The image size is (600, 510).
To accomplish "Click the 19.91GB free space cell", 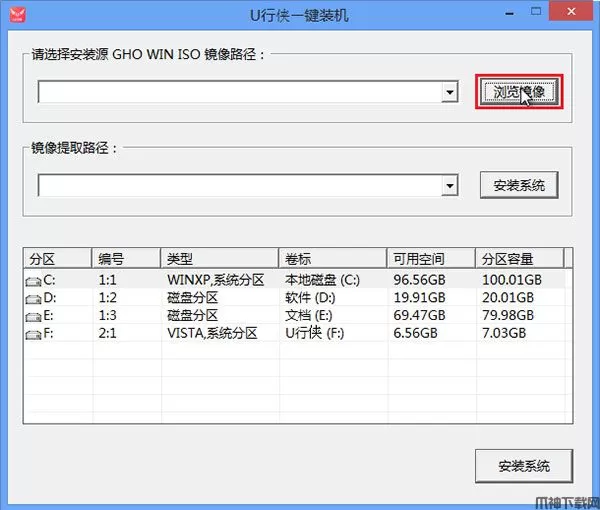I will pos(419,298).
